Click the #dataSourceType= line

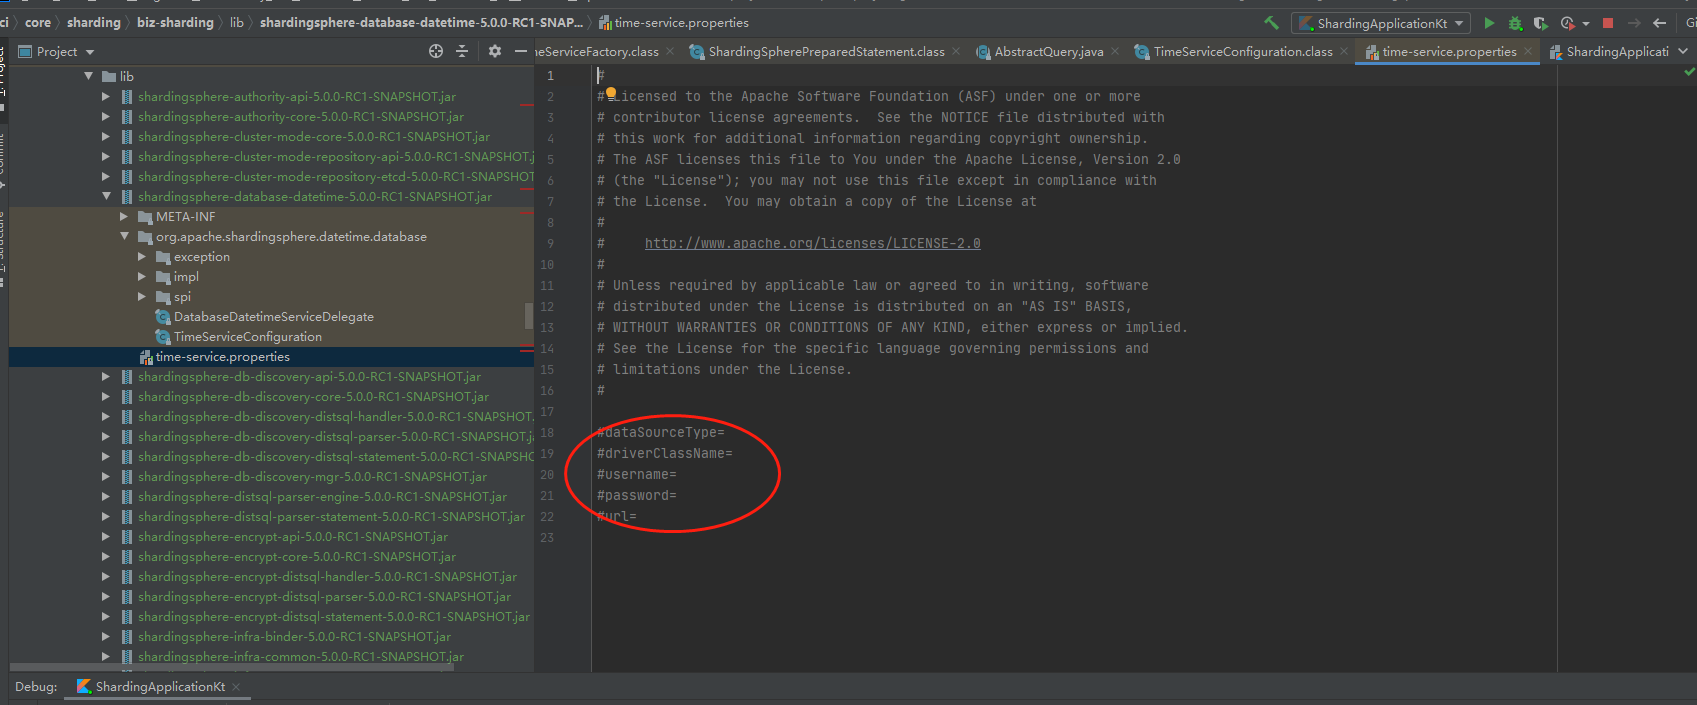tap(661, 432)
